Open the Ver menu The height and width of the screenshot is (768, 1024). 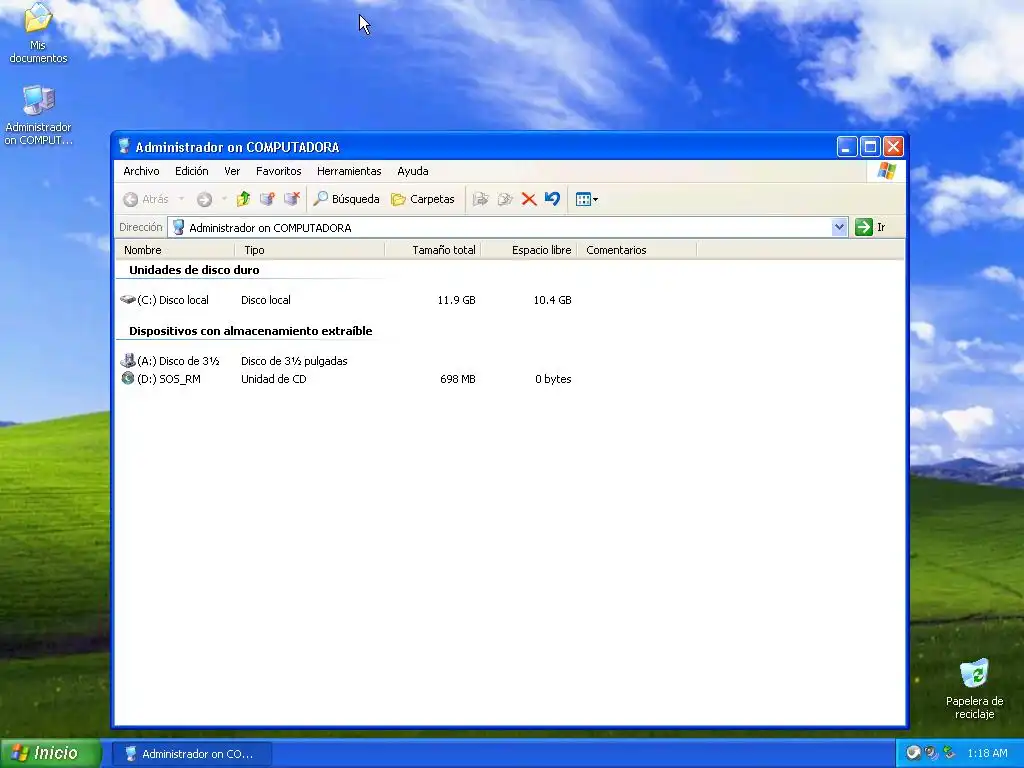pyautogui.click(x=232, y=171)
